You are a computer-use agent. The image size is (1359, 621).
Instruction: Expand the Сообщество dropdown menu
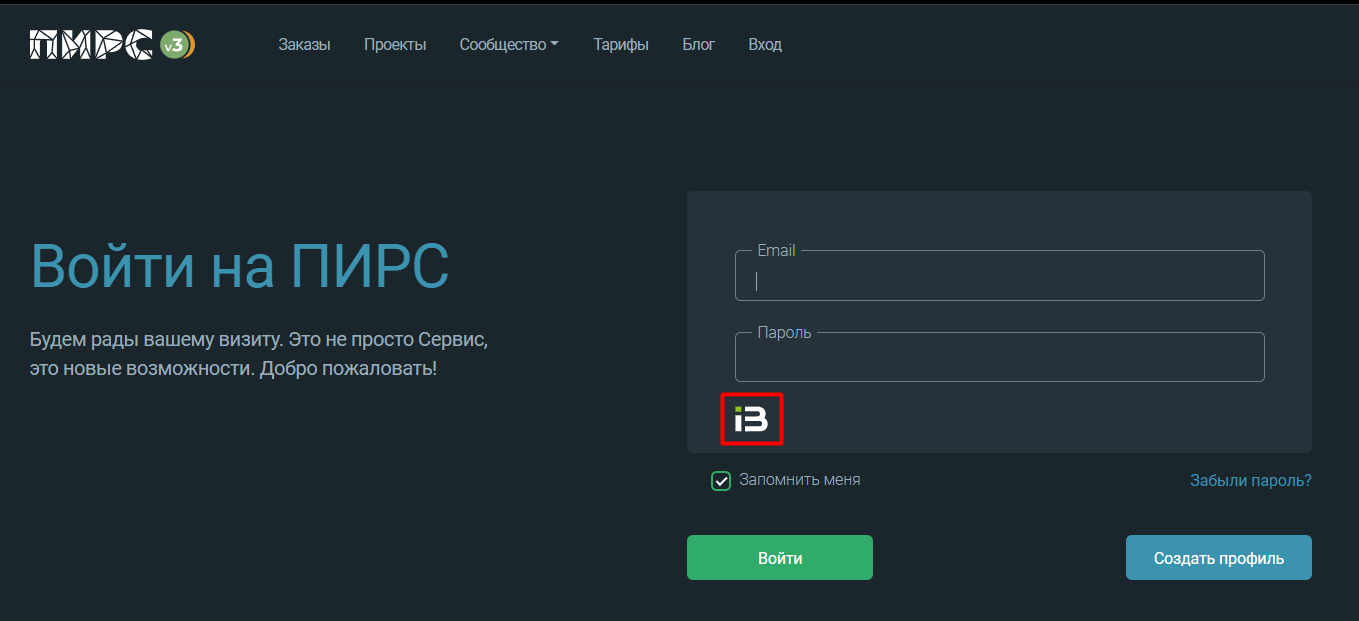pos(509,45)
